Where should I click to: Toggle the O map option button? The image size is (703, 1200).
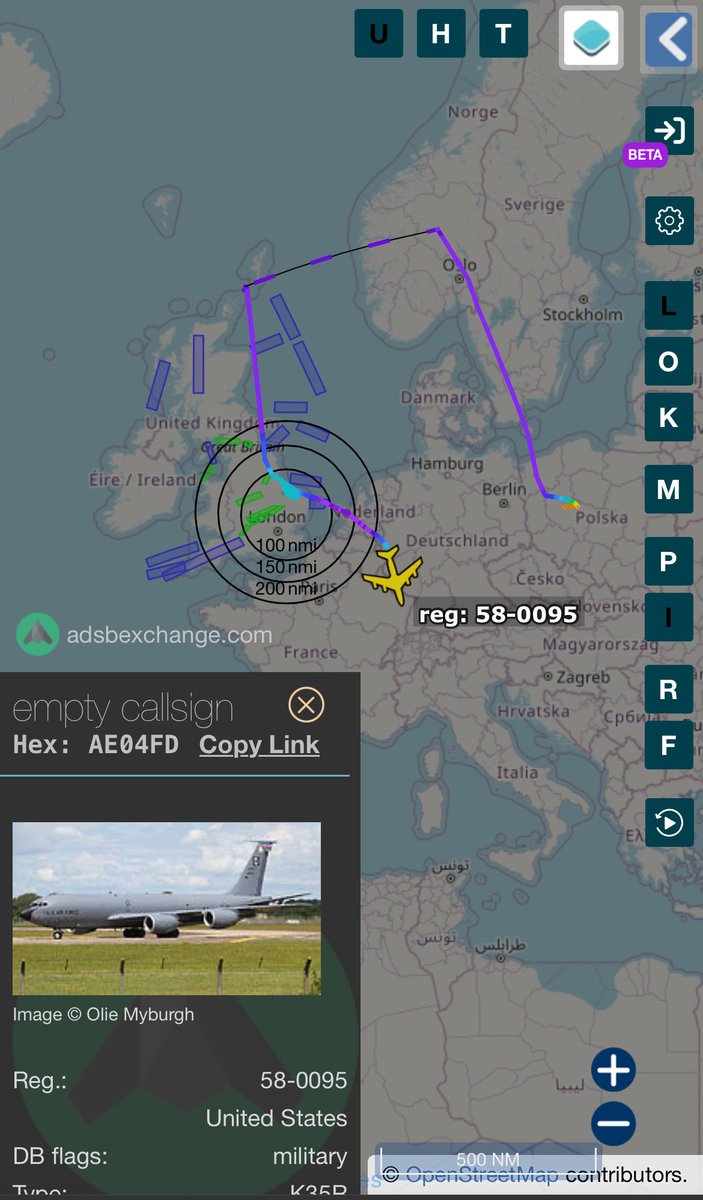[x=669, y=361]
